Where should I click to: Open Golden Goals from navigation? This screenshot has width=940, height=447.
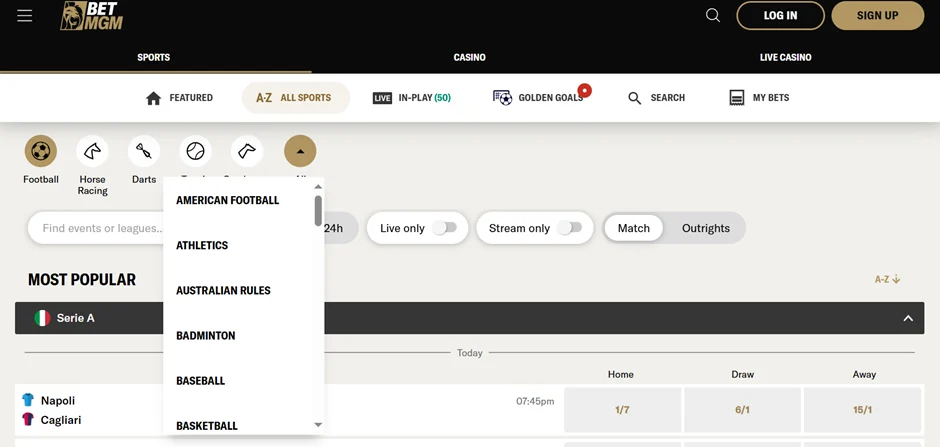[x=538, y=98]
